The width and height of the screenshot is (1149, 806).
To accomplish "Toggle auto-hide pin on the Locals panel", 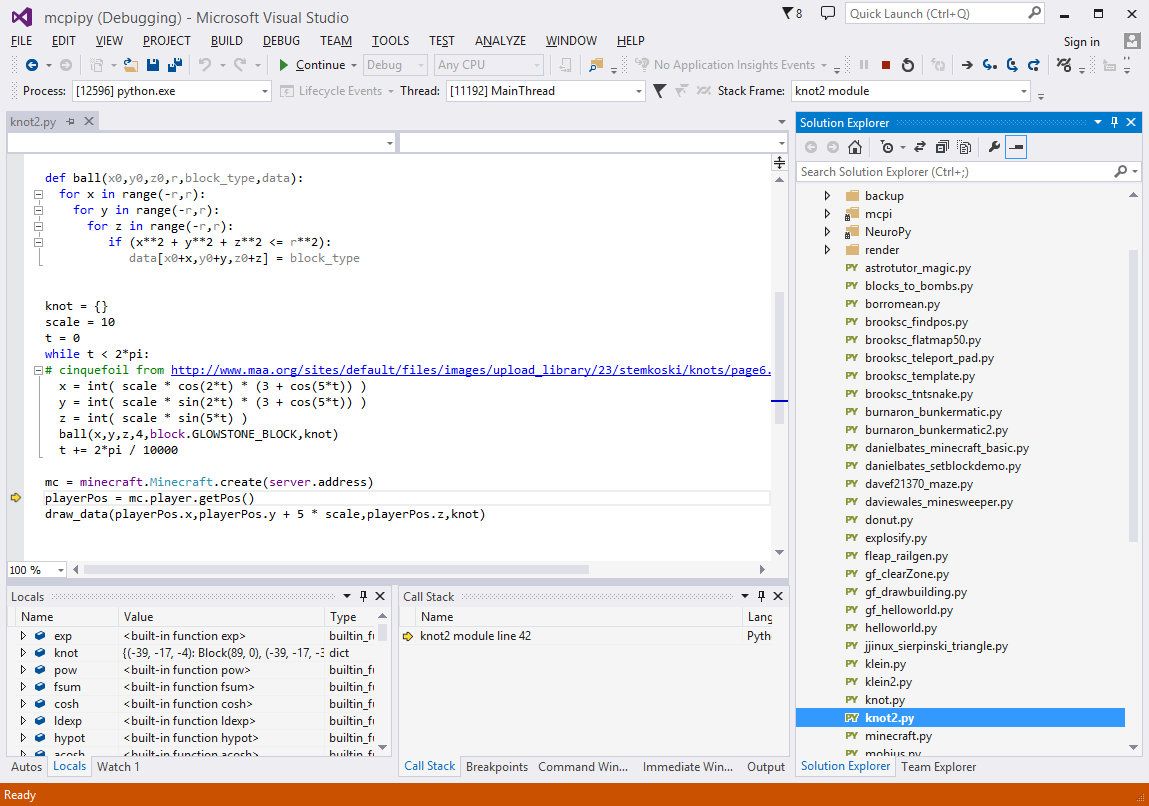I will pos(363,595).
